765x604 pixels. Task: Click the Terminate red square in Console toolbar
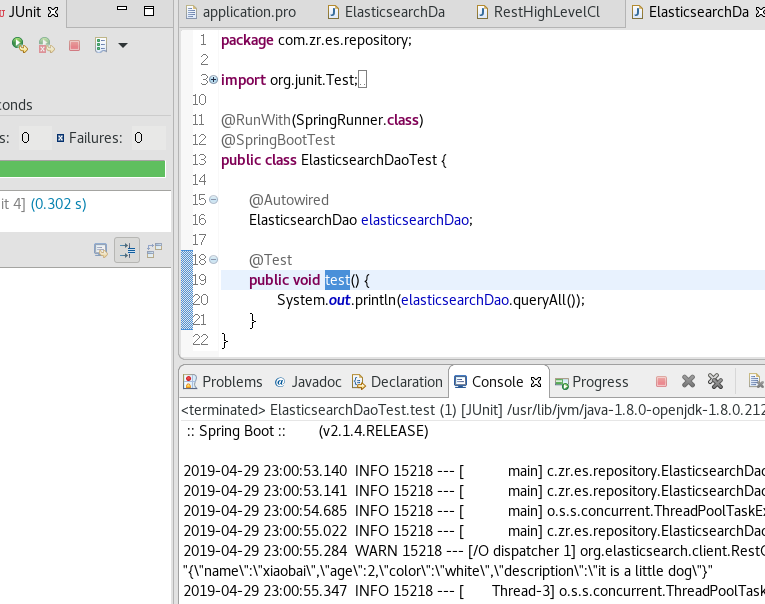[661, 382]
